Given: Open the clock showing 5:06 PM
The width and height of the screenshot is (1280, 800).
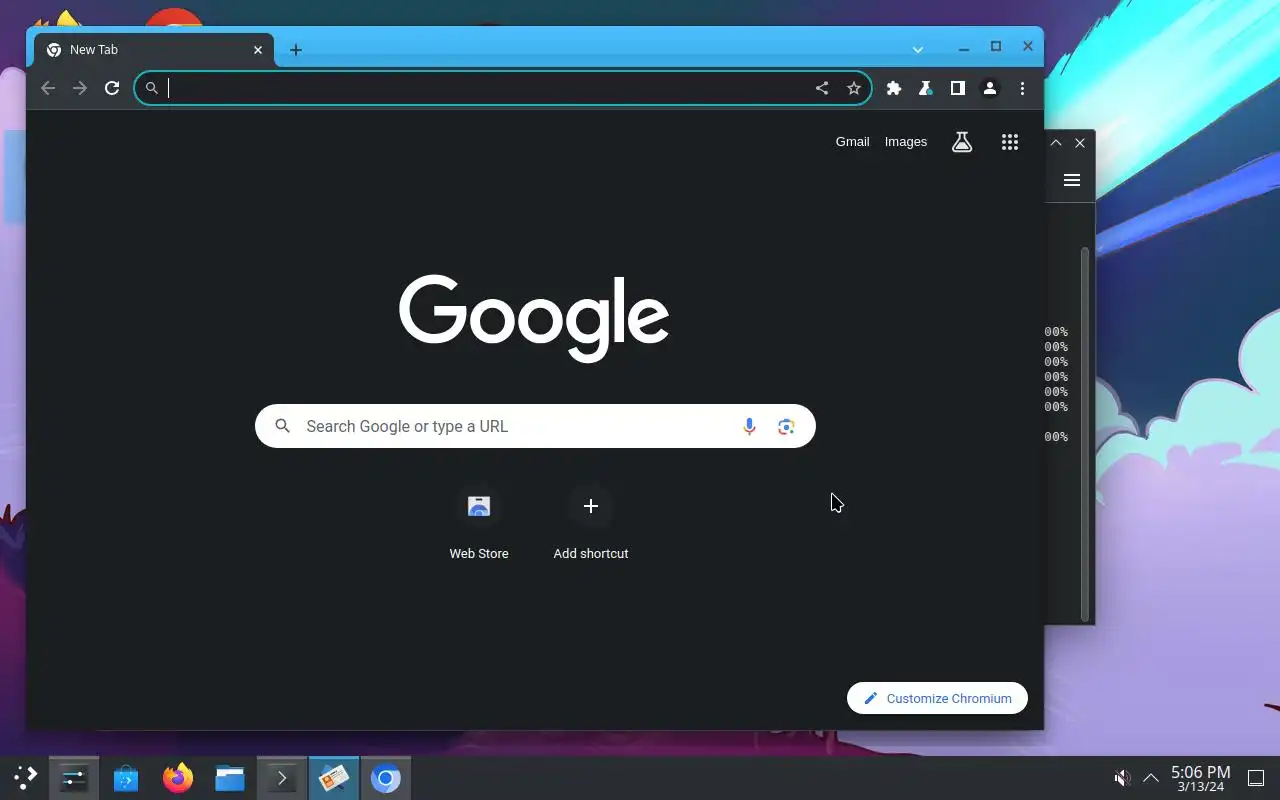Looking at the screenshot, I should click(1200, 778).
